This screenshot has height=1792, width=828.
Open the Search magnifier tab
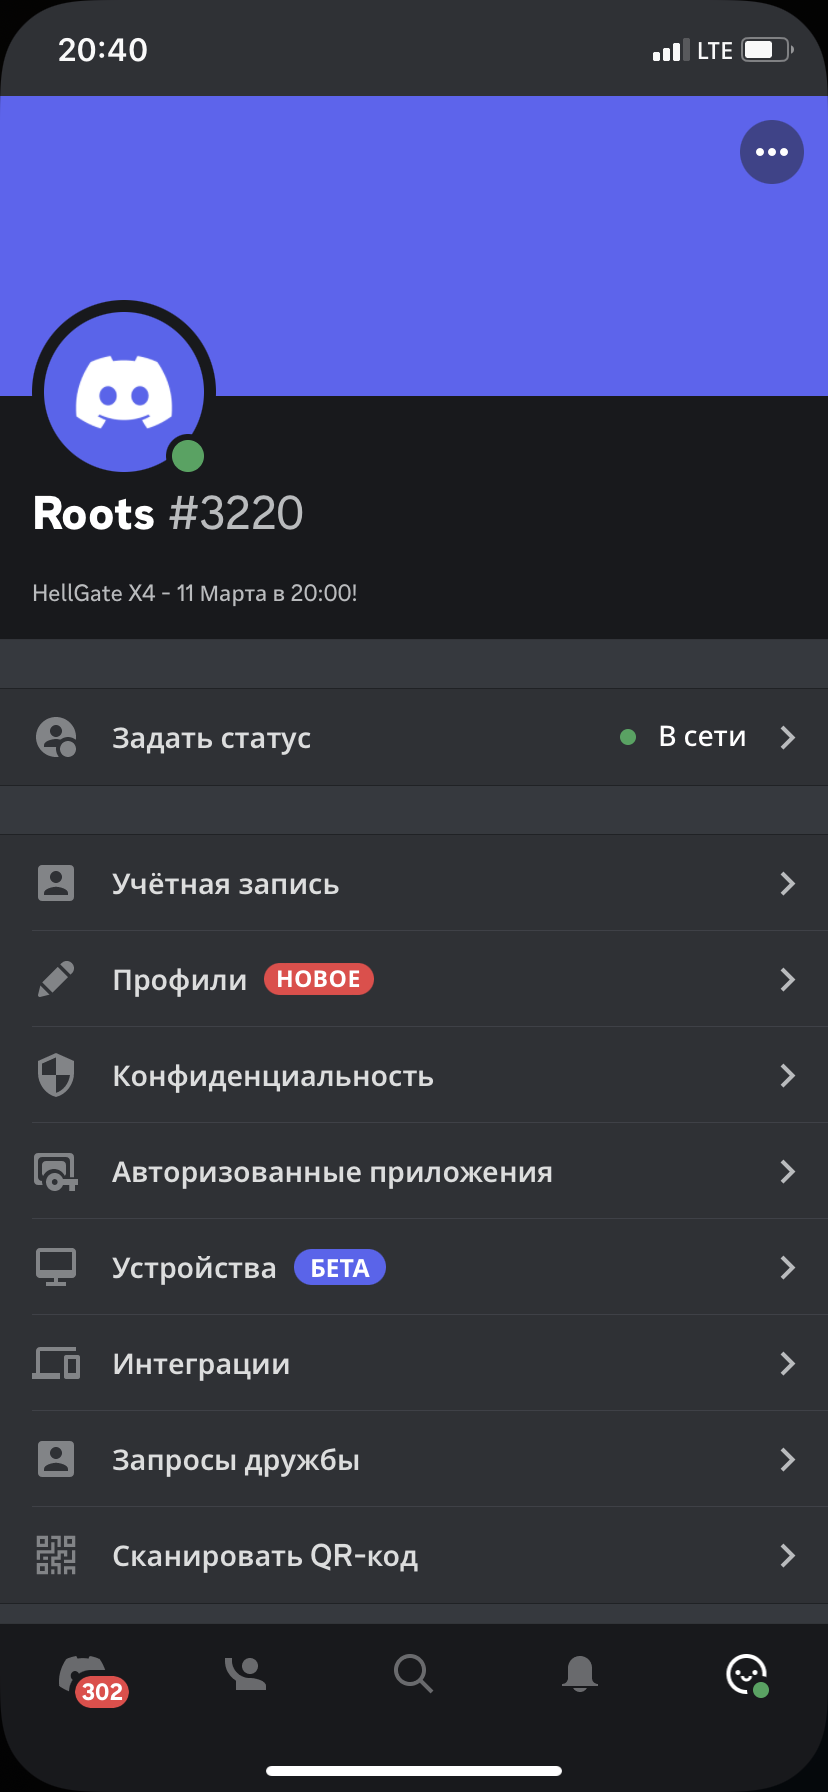point(413,1673)
